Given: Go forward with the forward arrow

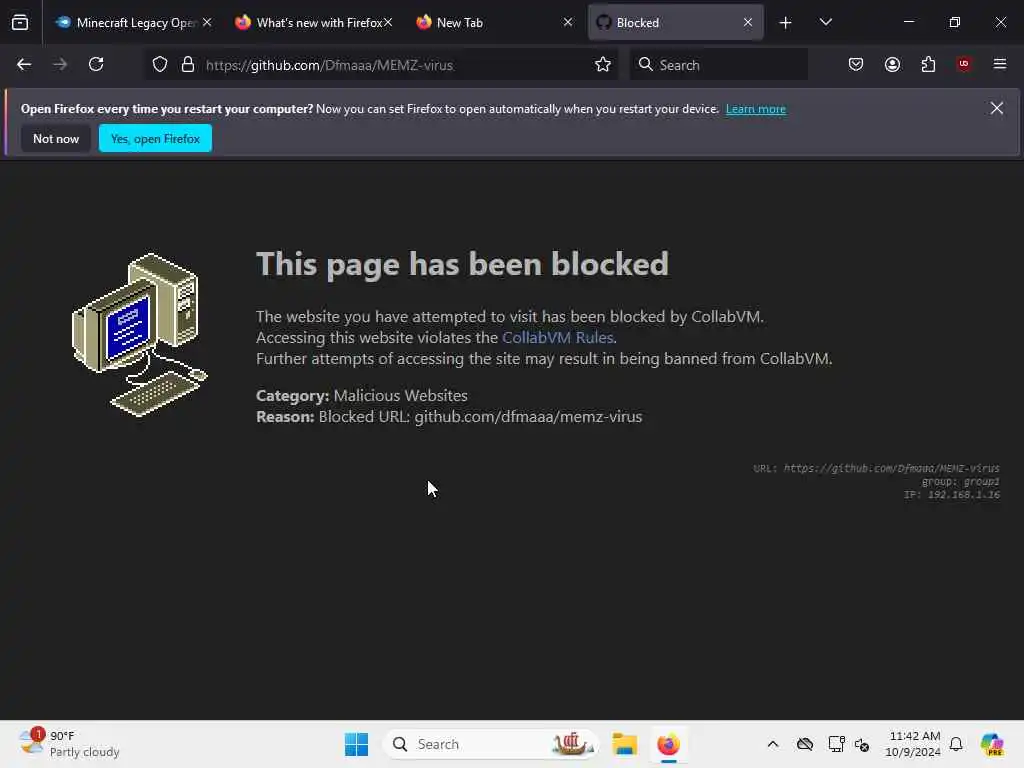Looking at the screenshot, I should point(60,65).
